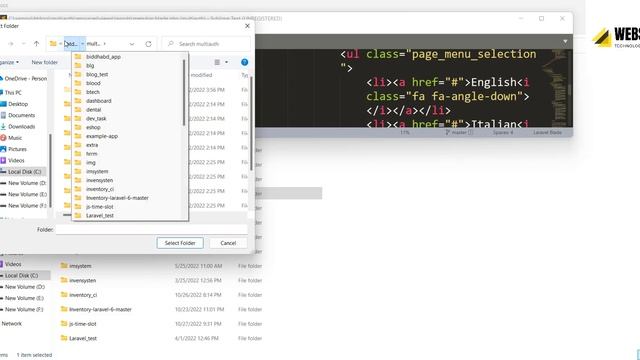Open the Organize menu

tap(9, 62)
